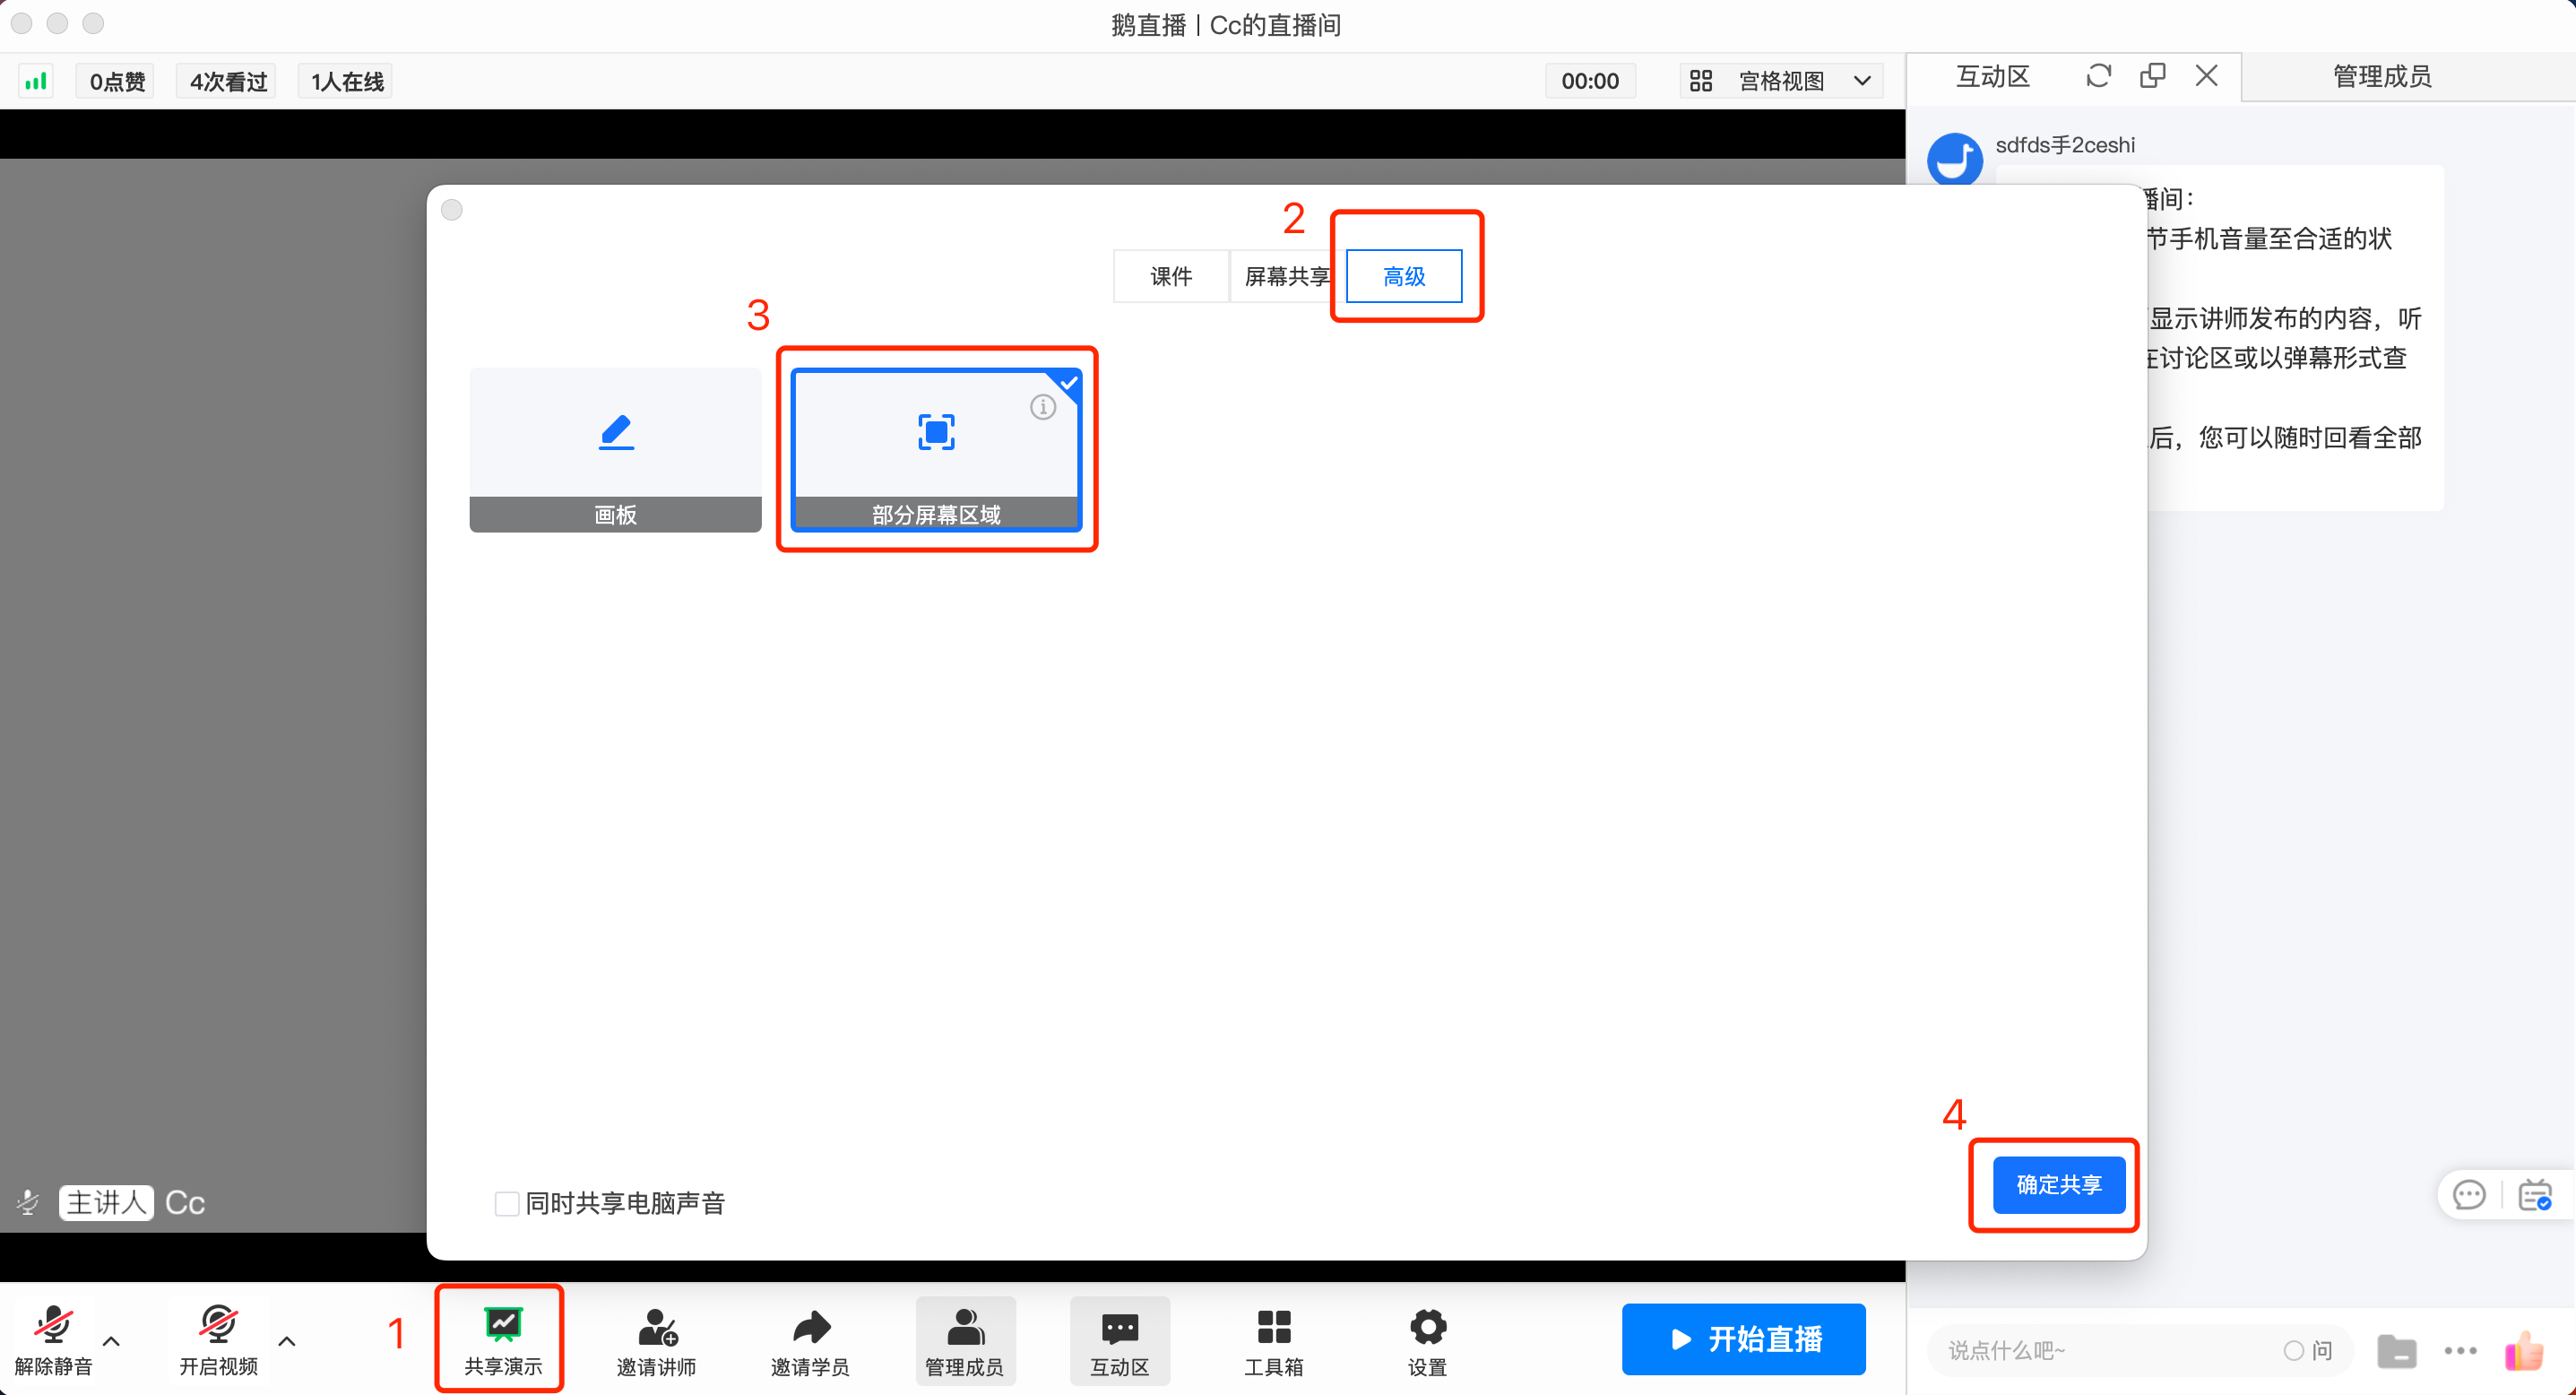Click info icon on 部分屏幕区域 card
Viewport: 2576px width, 1395px height.
click(1043, 407)
